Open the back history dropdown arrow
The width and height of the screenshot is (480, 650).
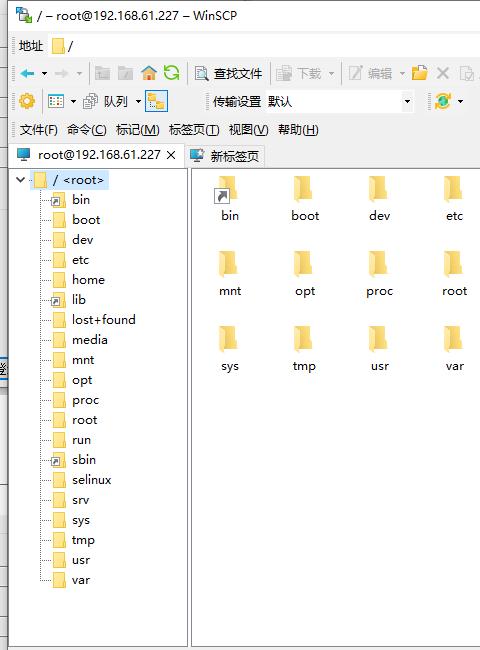[x=44, y=74]
